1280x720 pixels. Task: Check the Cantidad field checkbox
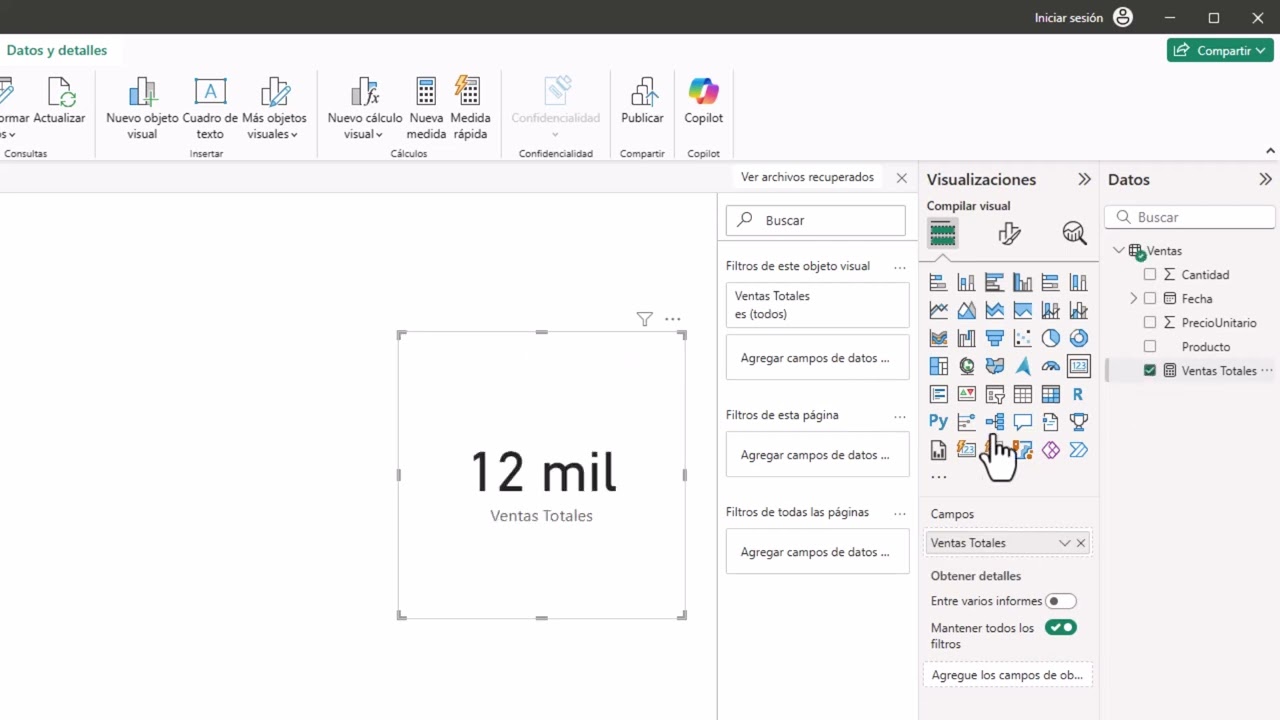click(x=1150, y=274)
